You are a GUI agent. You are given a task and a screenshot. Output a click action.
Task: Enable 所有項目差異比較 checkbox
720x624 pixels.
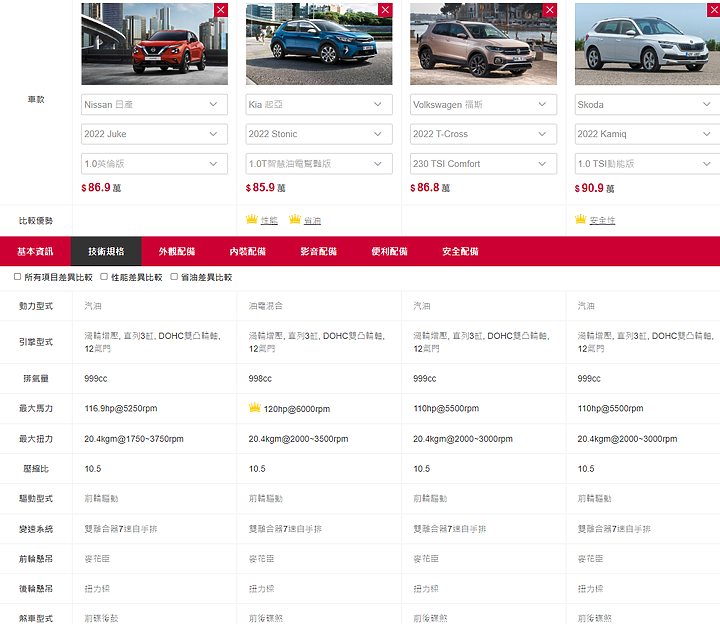(17, 277)
